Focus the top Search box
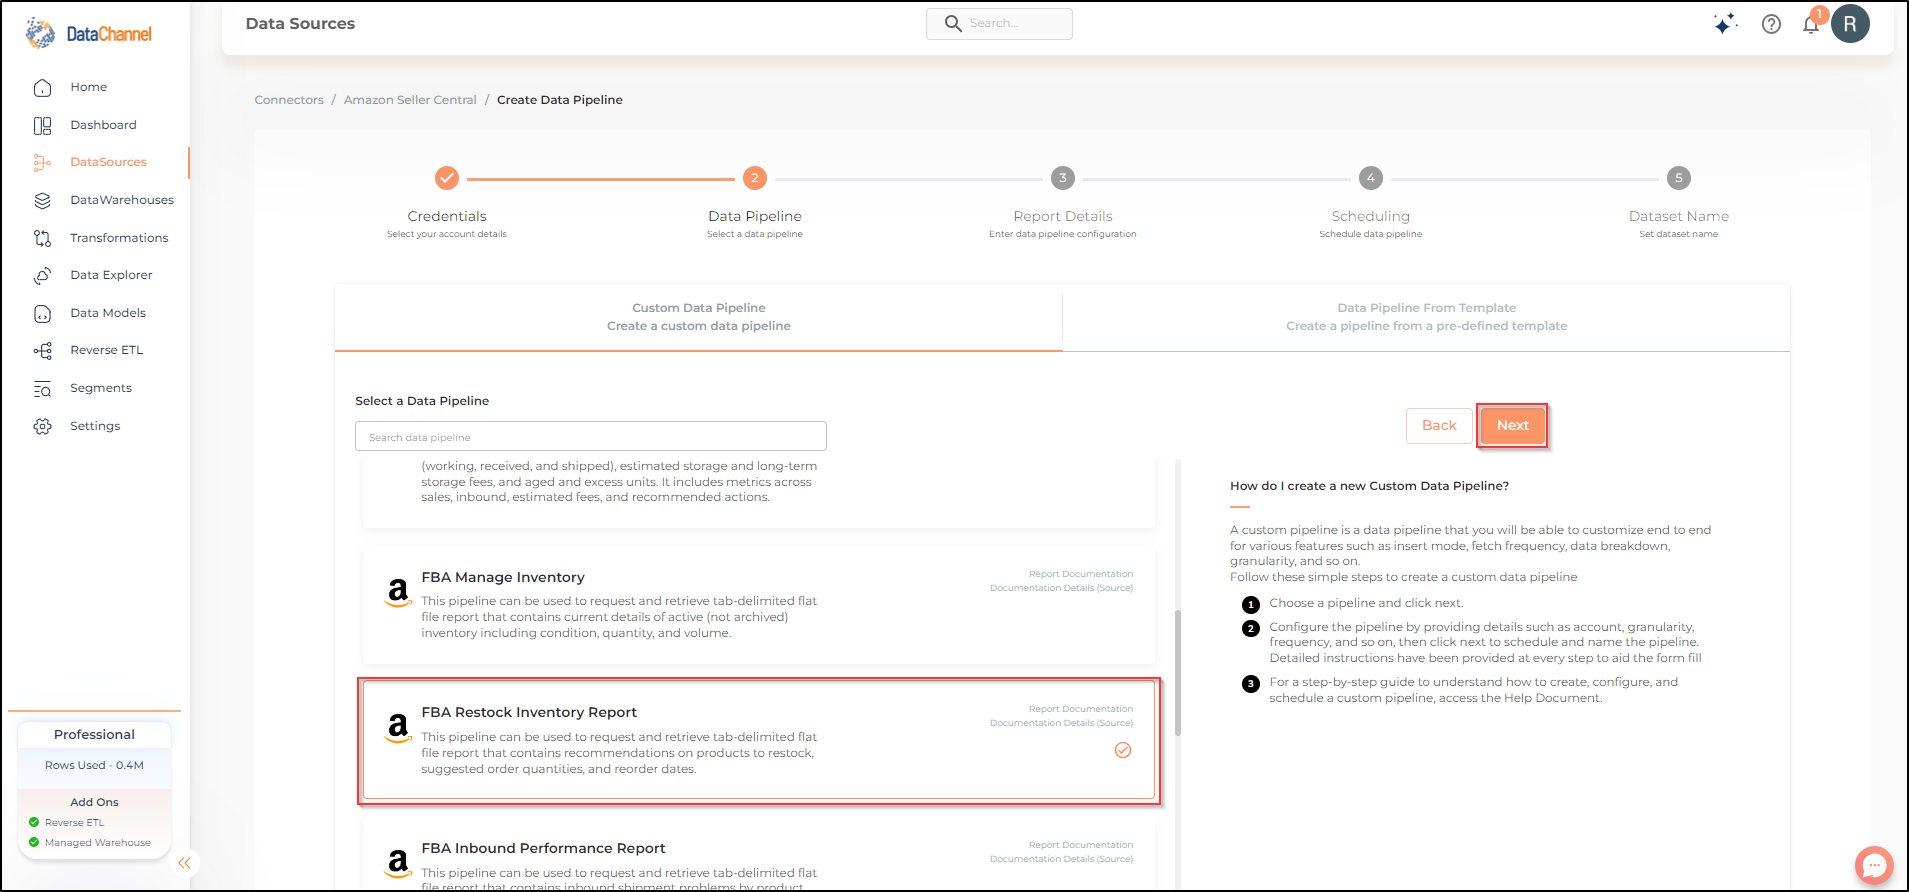This screenshot has width=1909, height=892. tap(999, 24)
